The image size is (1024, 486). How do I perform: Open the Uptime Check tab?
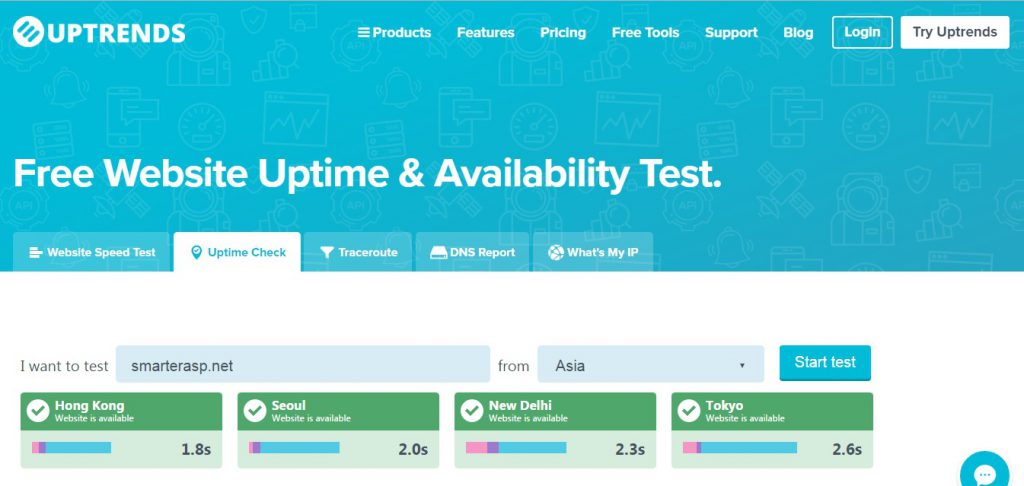point(237,252)
